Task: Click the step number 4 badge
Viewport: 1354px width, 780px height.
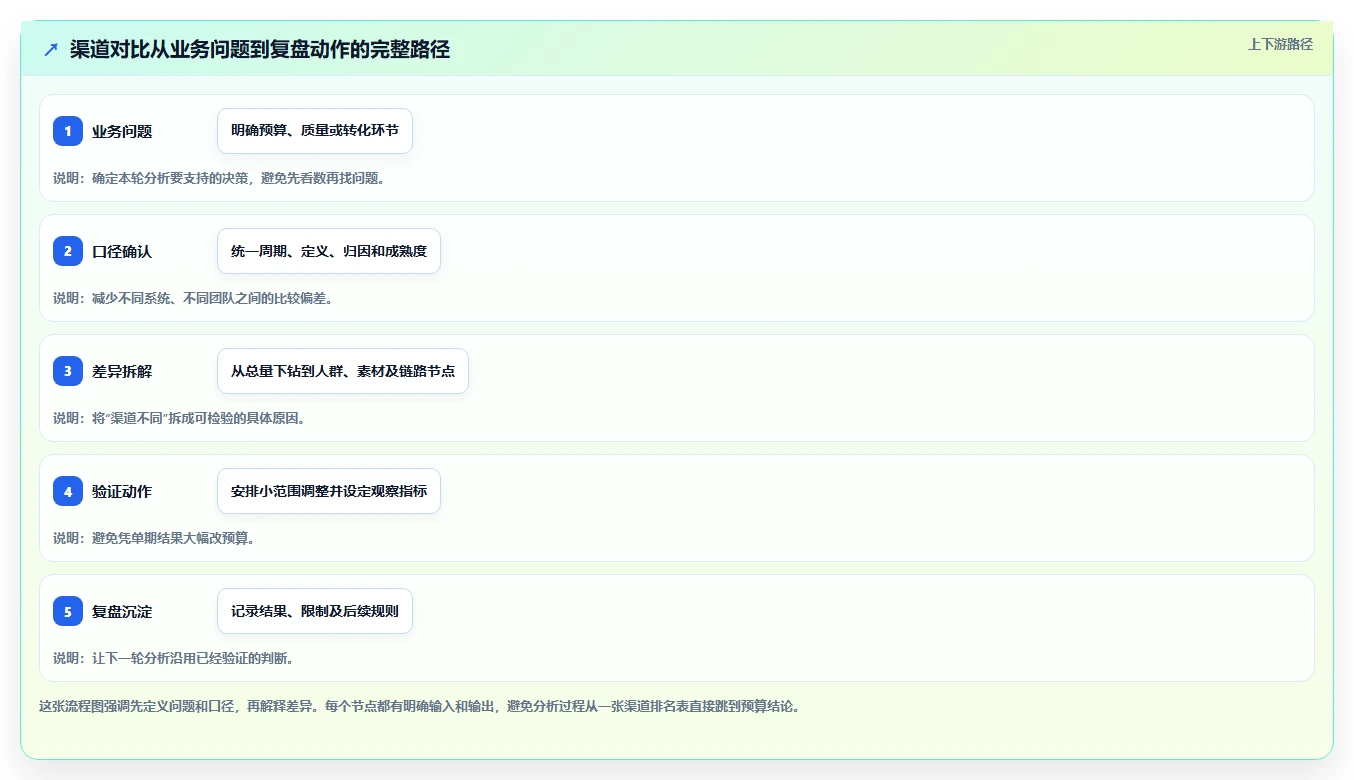Action: click(x=68, y=491)
